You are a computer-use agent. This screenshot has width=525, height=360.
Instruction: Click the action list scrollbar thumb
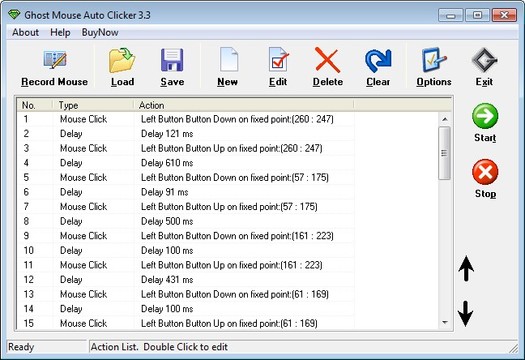click(444, 153)
